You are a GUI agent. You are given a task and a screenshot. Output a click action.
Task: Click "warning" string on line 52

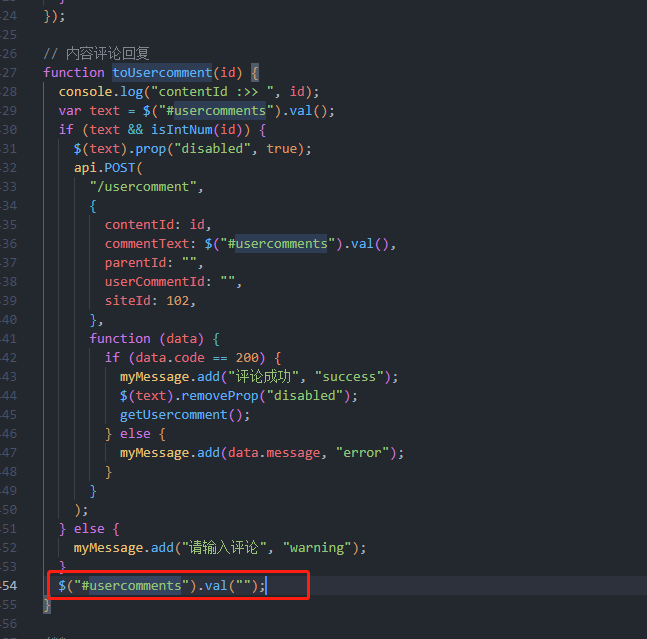tap(317, 547)
